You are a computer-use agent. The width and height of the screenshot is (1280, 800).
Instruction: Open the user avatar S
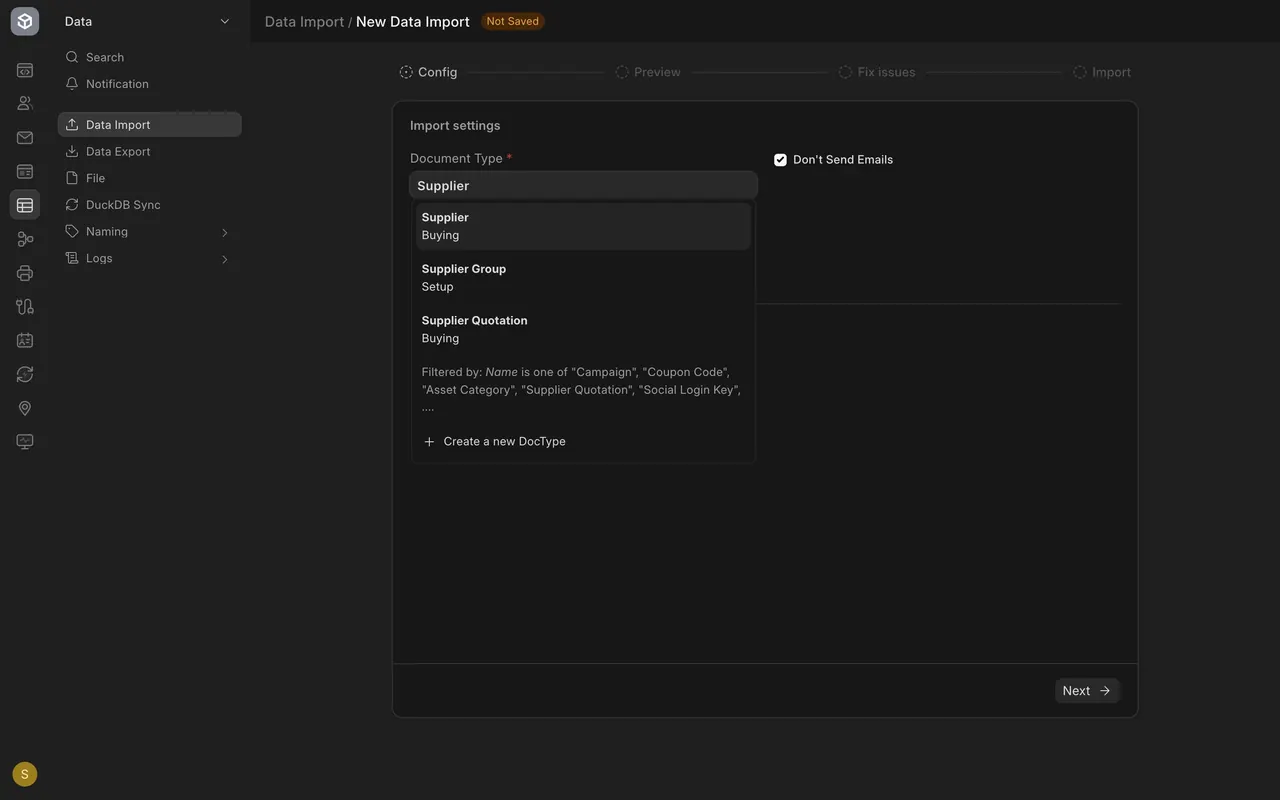pos(25,774)
